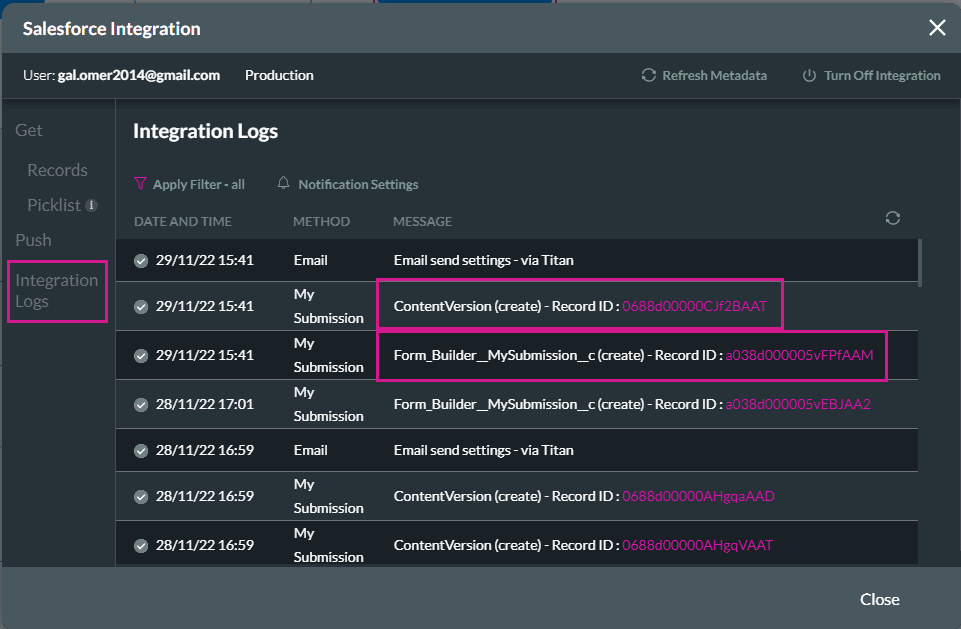Screen dimensions: 961x629
Task: Open Record ID 0688d00000CJf2BAAT link
Action: click(x=697, y=308)
